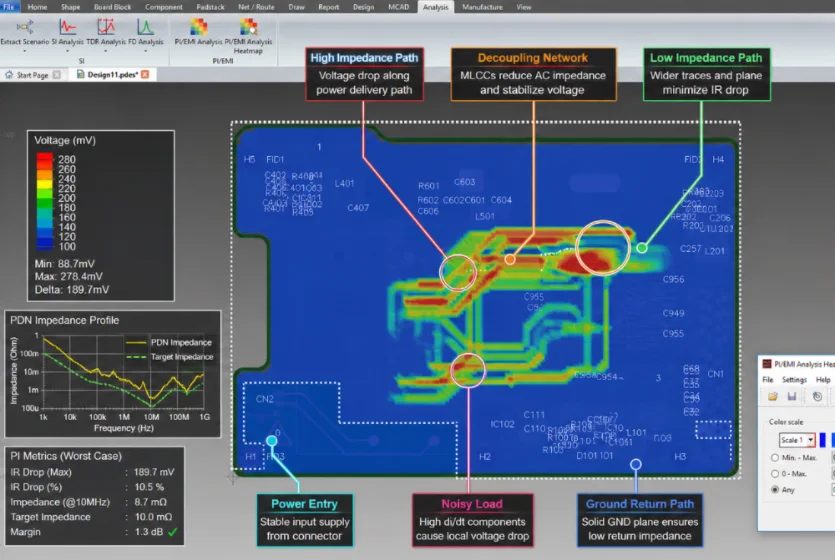Select the Min. - Max. radio option
The height and width of the screenshot is (560, 835).
(775, 458)
